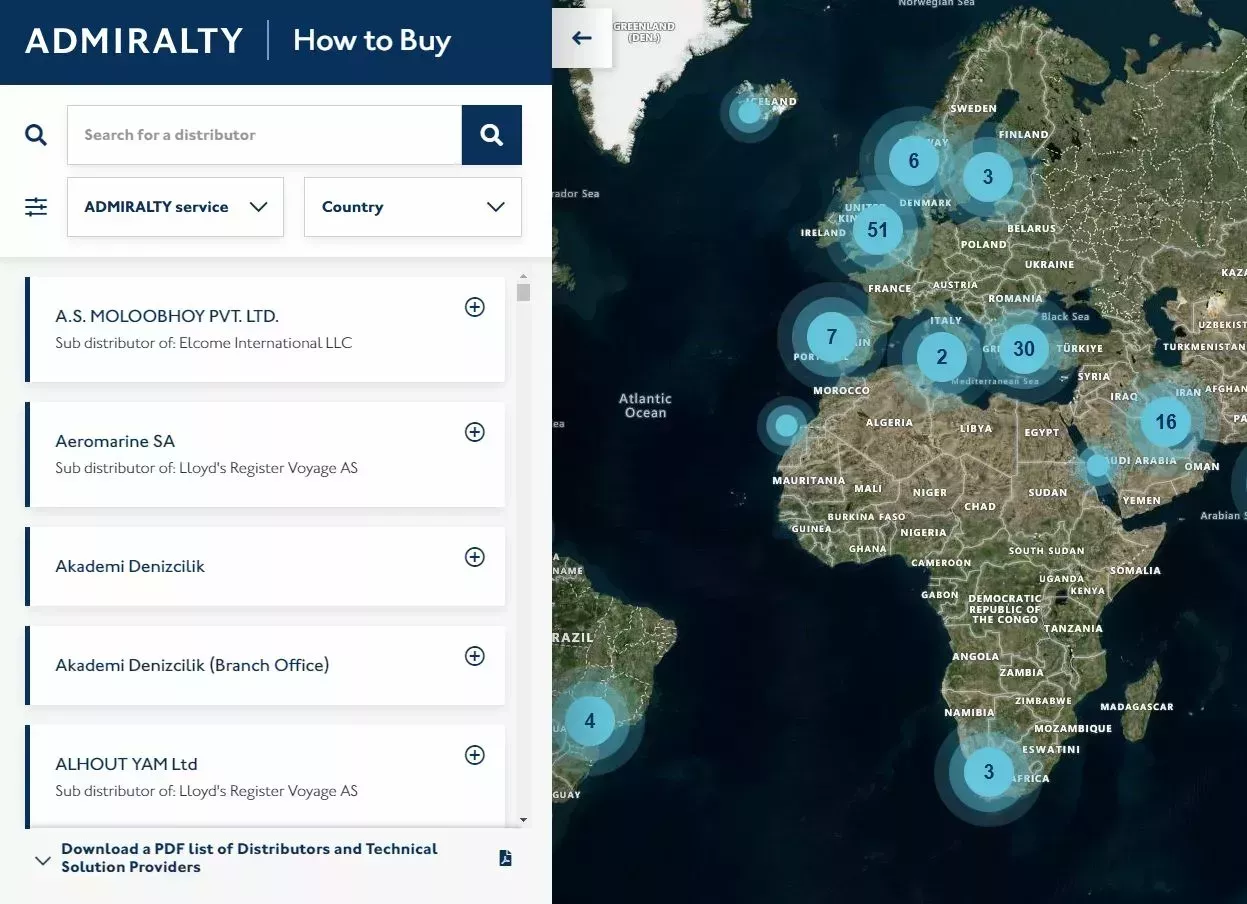Click the magnifier icon left of search field
This screenshot has width=1247, height=904.
point(36,135)
